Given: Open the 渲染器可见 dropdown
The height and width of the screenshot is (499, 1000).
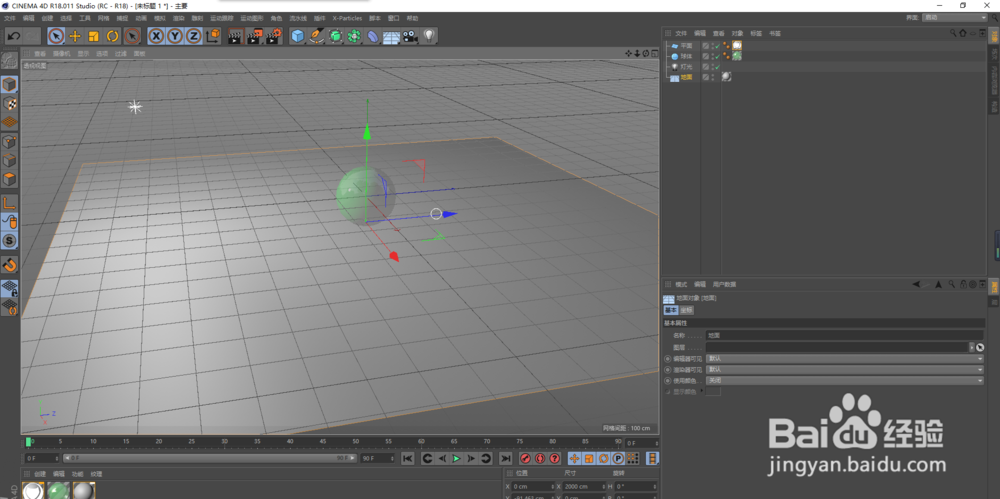Looking at the screenshot, I should [845, 369].
